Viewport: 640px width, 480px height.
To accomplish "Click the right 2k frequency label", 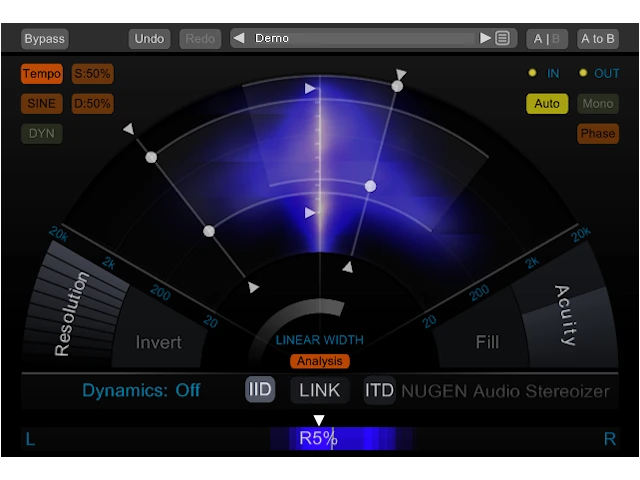I will (532, 262).
